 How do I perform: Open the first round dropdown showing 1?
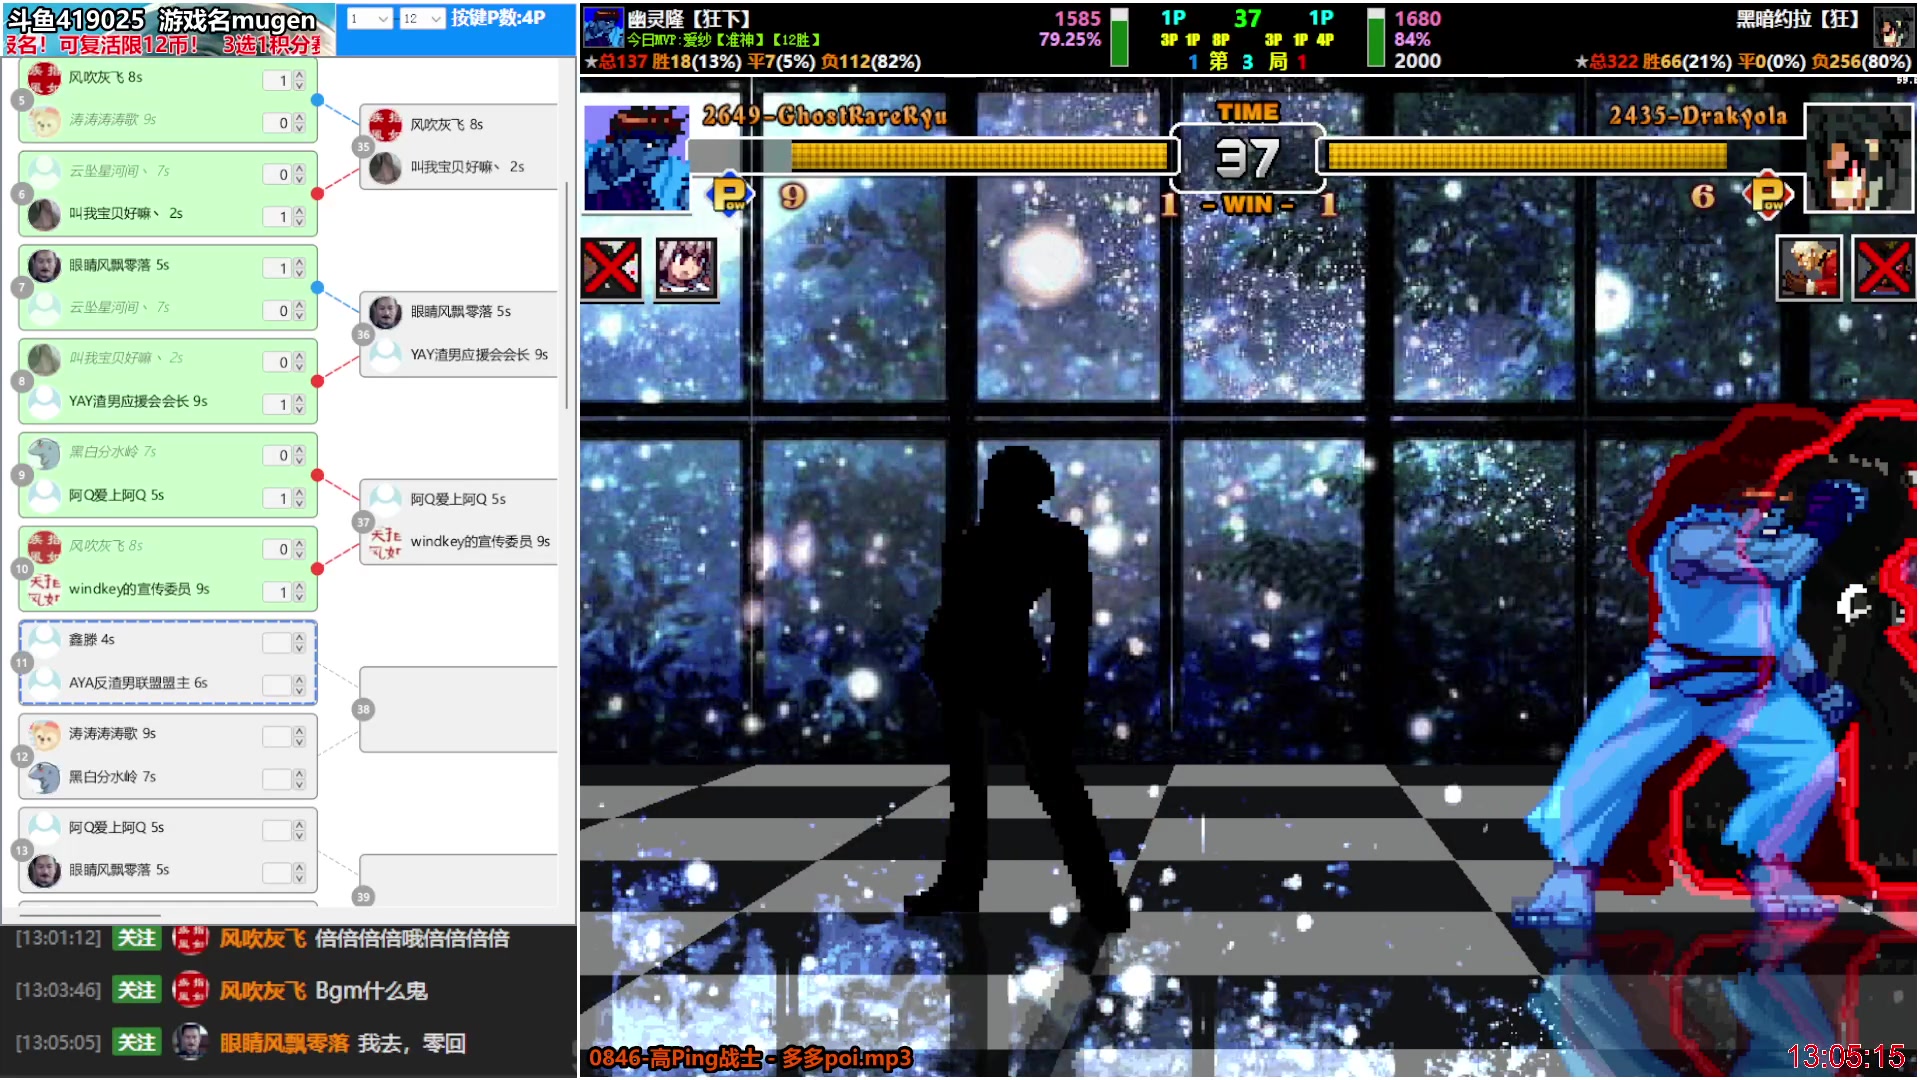369,19
